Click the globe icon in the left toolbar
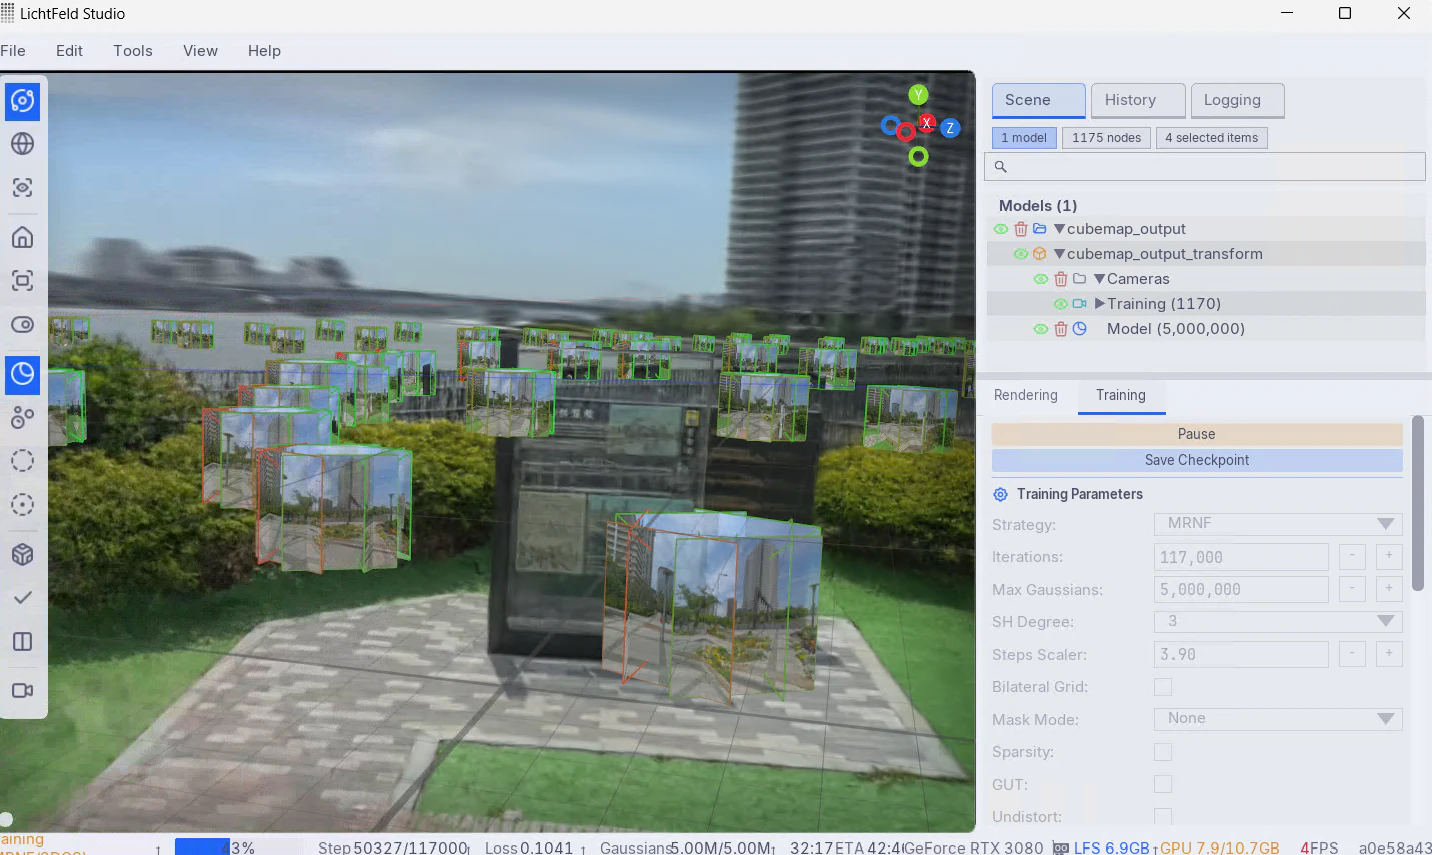Image resolution: width=1432 pixels, height=855 pixels. point(22,144)
